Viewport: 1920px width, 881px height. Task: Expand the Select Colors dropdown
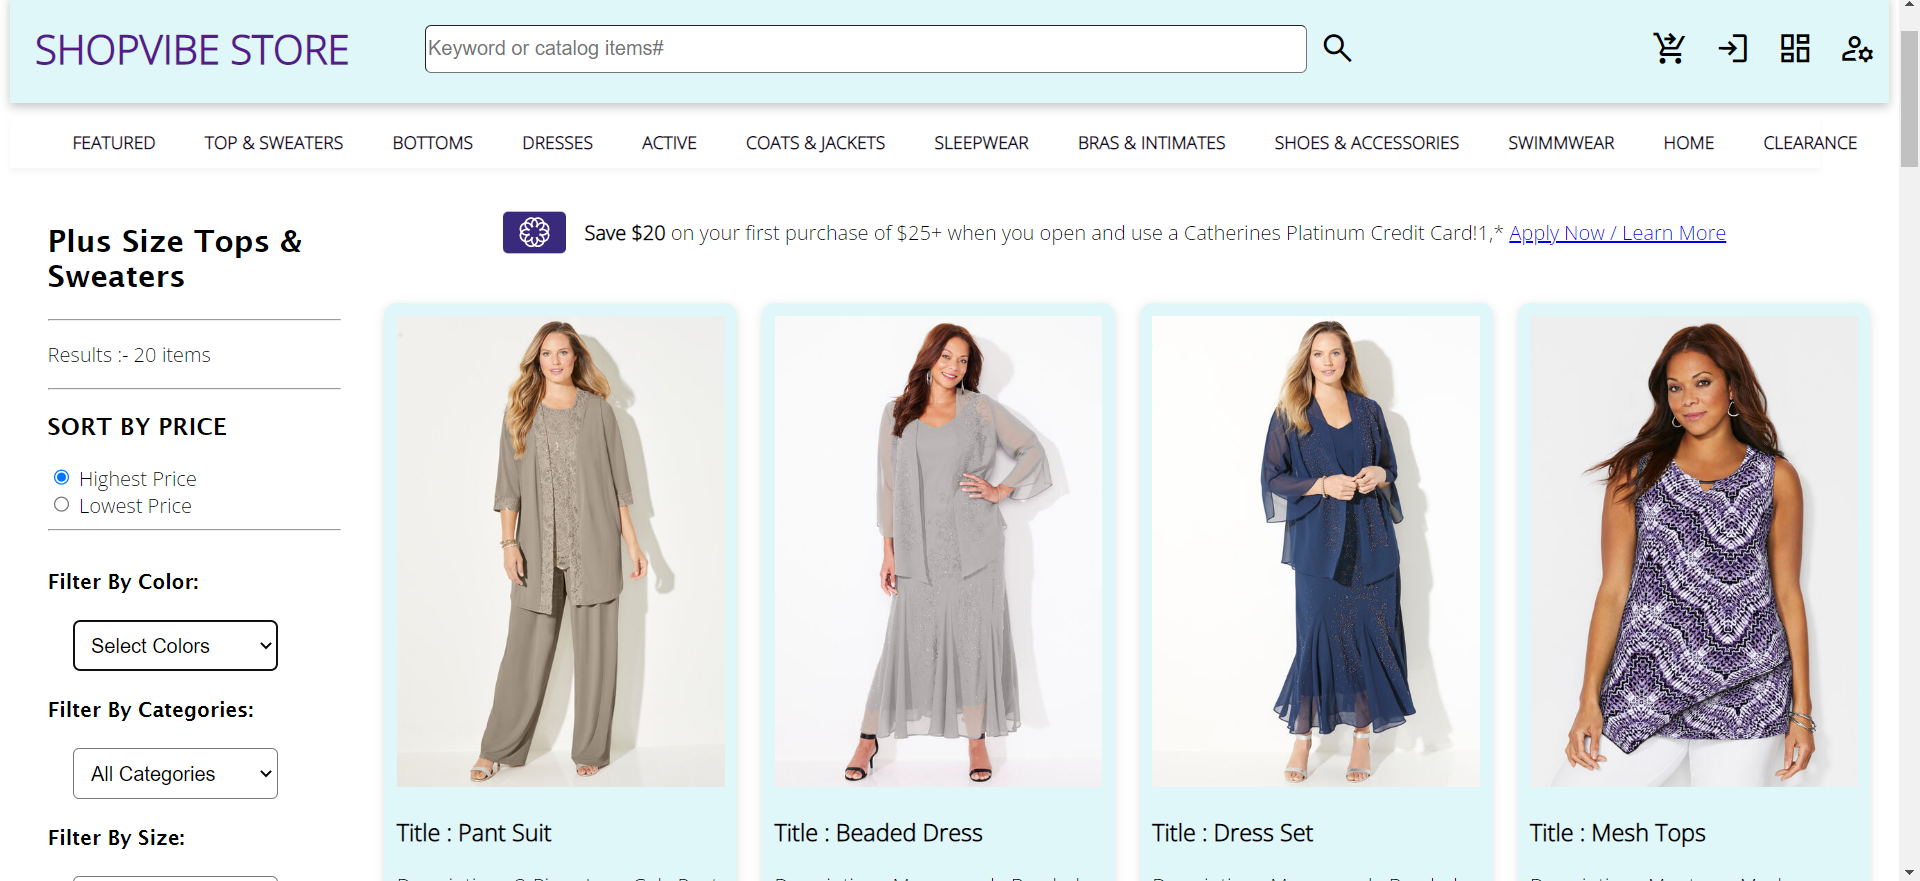[175, 646]
